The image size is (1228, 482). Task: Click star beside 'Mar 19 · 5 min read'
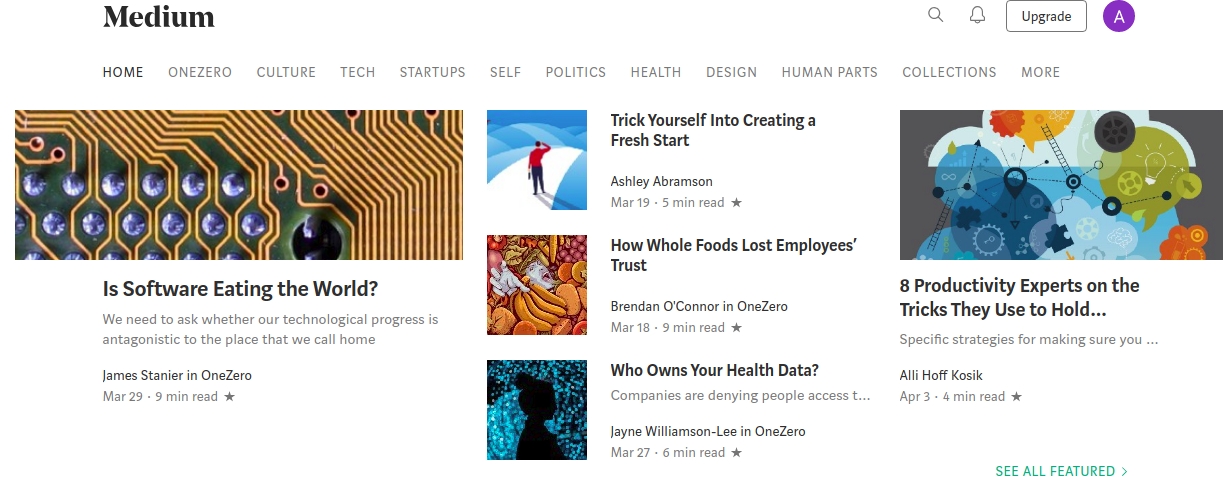(737, 203)
